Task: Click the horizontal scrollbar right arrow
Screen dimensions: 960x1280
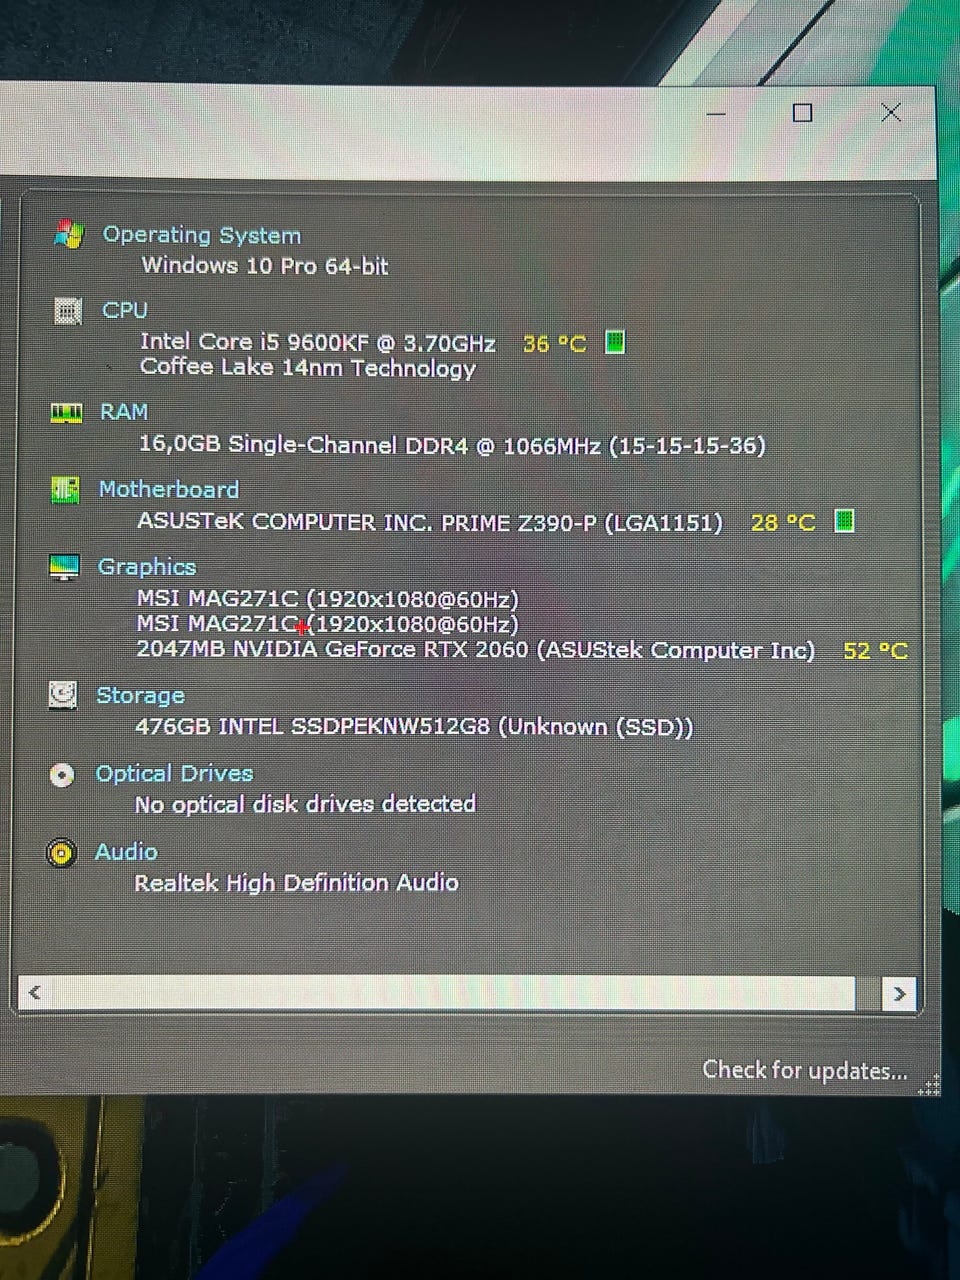Action: tap(899, 994)
